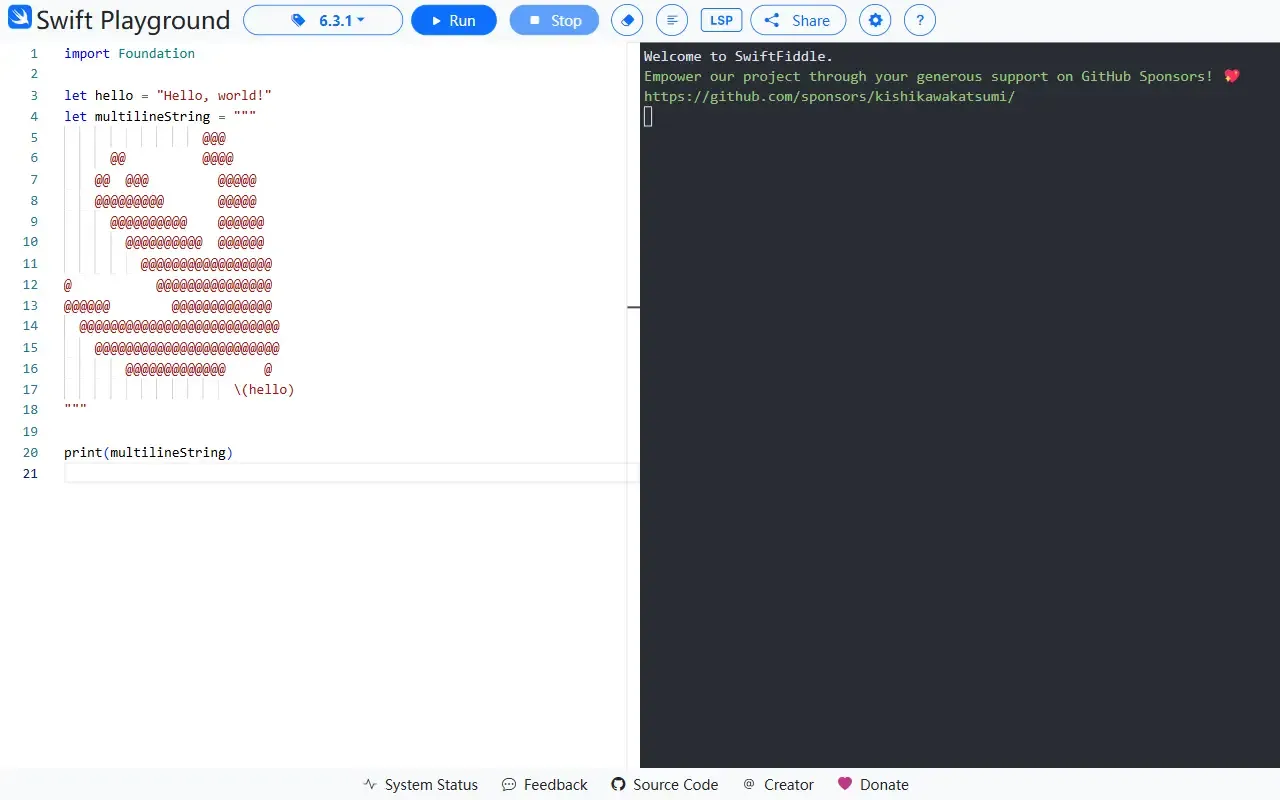Viewport: 1280px width, 800px height.
Task: Click line number 18 beside closing quotes
Action: (30, 411)
